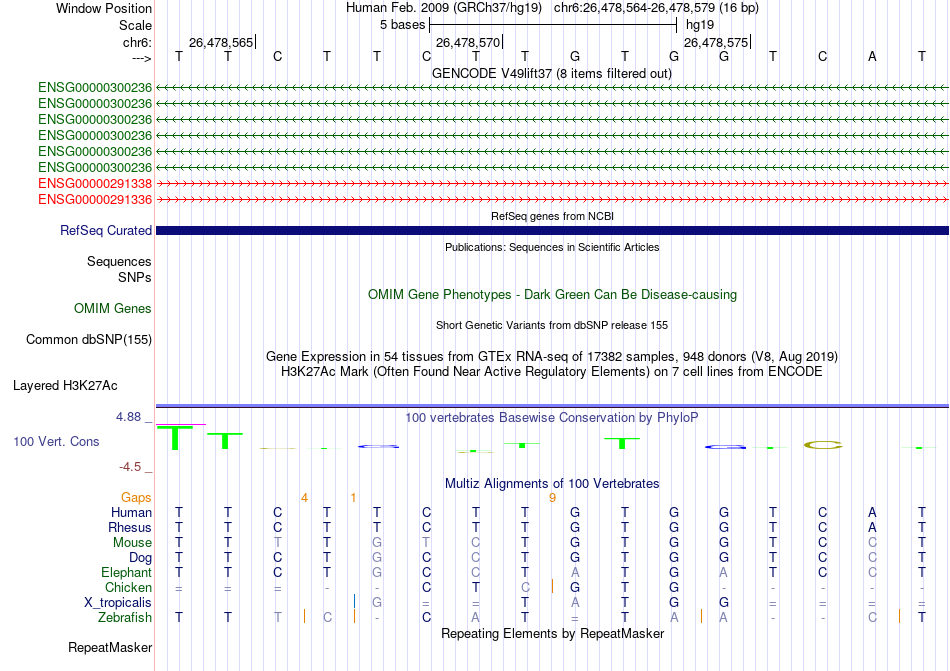Select the Elephant alignment row label
Image resolution: width=950 pixels, height=671 pixels.
127,572
